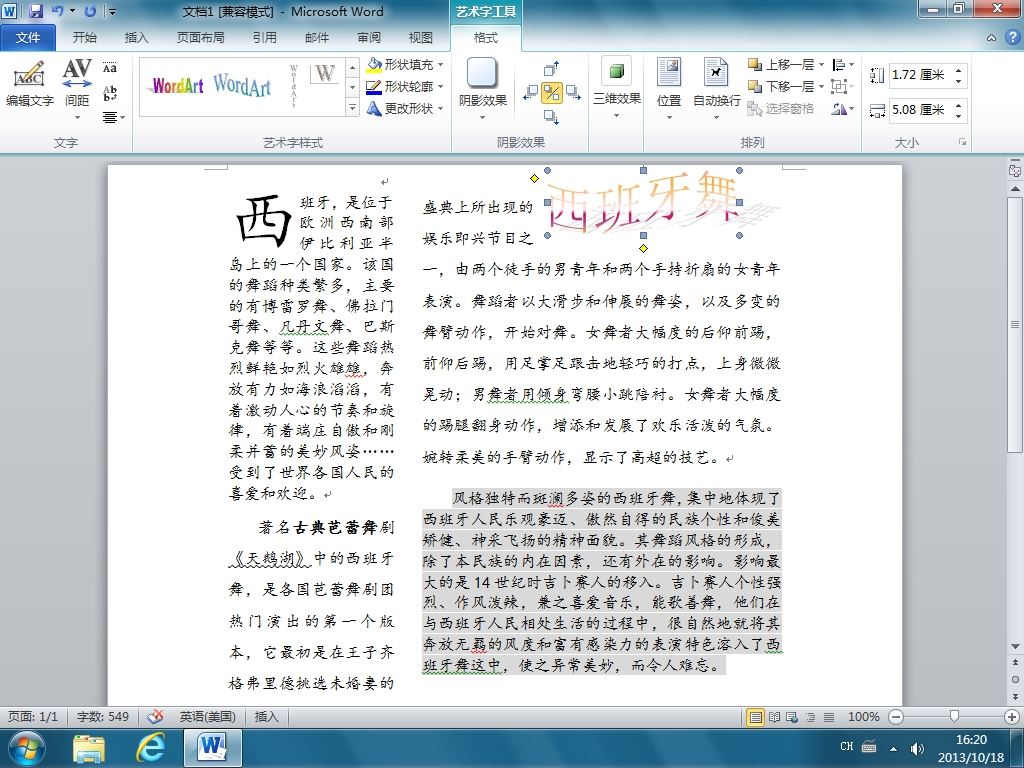Increase shape height with up stepper
Screen dimensions: 1024x768
(x=958, y=70)
